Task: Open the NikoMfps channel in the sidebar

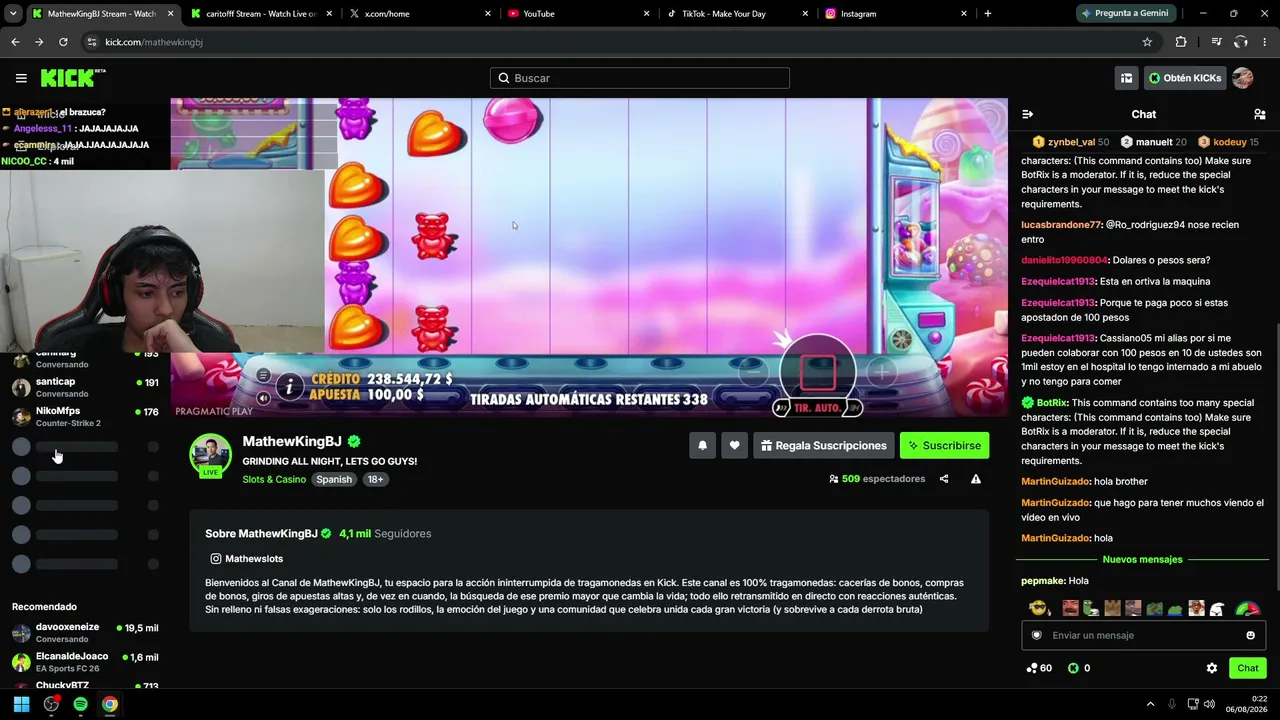Action: click(x=85, y=416)
